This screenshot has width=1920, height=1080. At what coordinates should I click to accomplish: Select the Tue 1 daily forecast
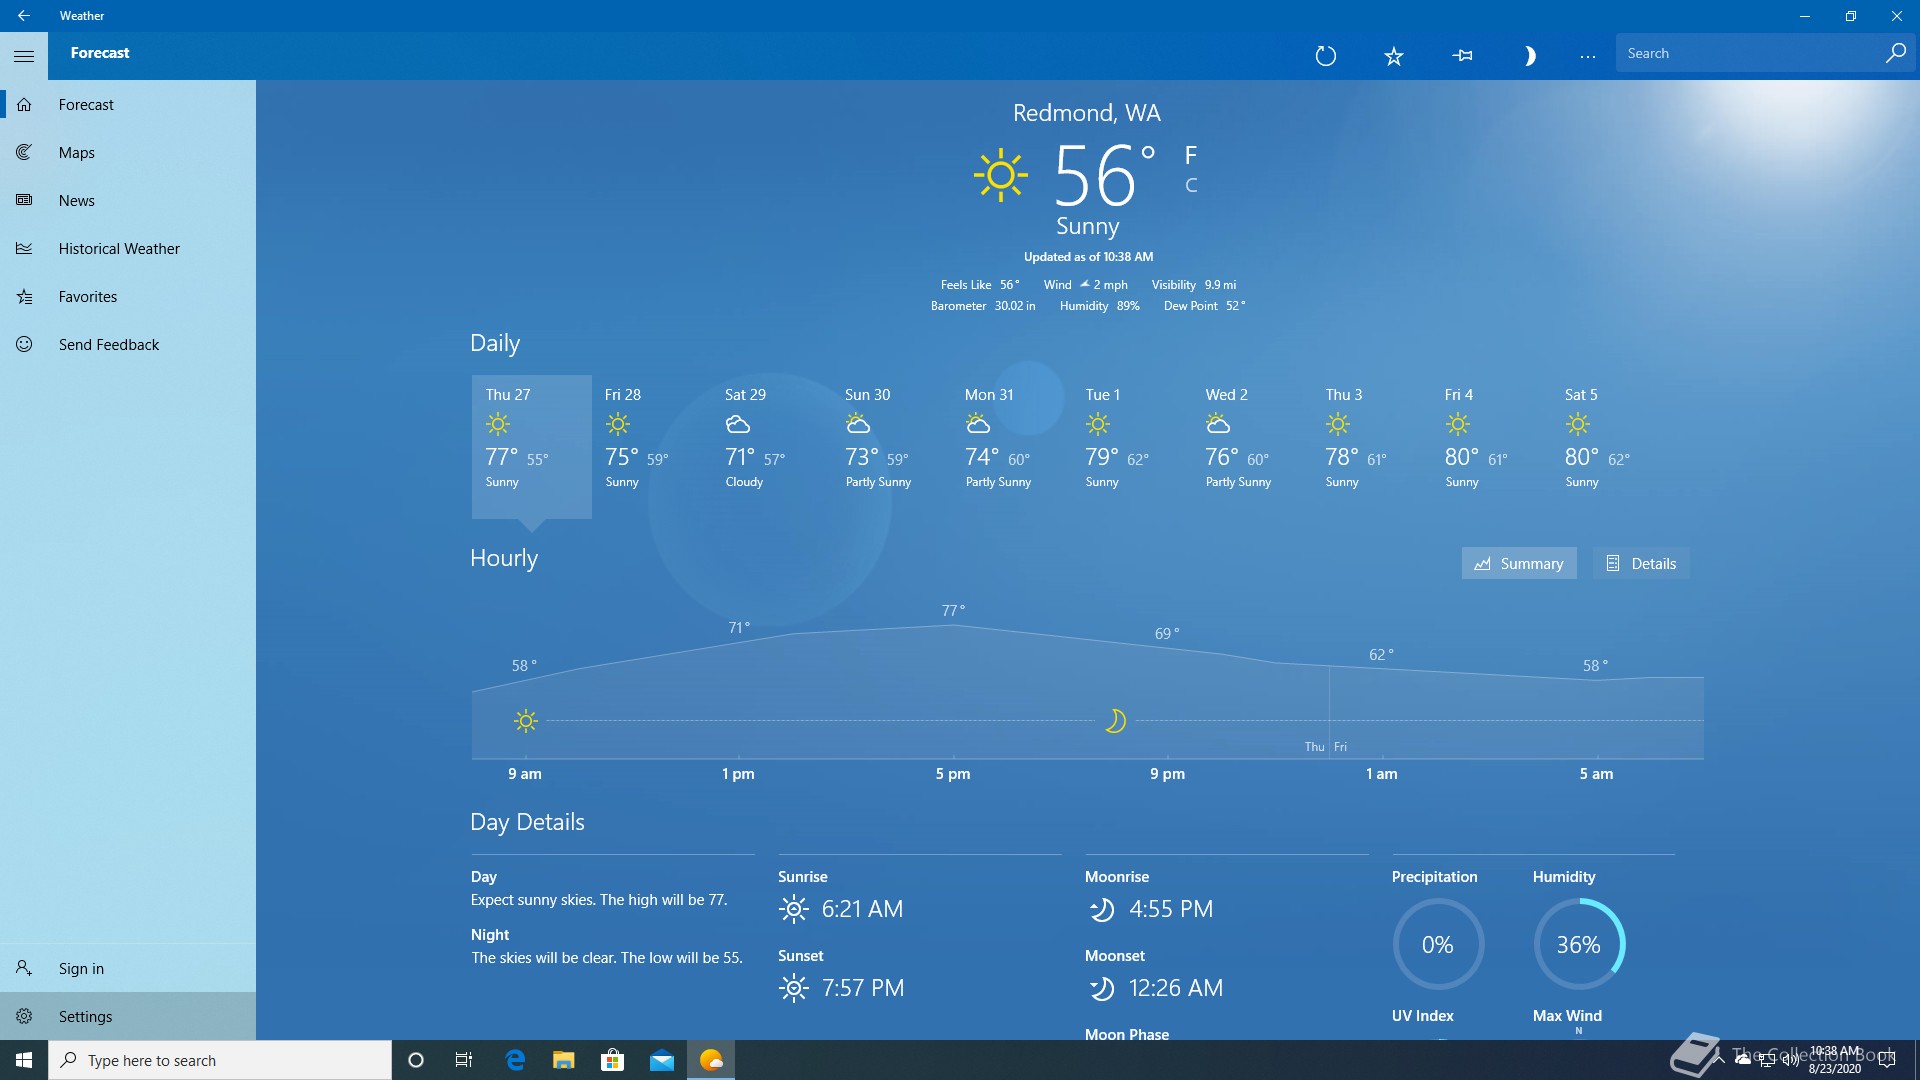[x=1132, y=446]
